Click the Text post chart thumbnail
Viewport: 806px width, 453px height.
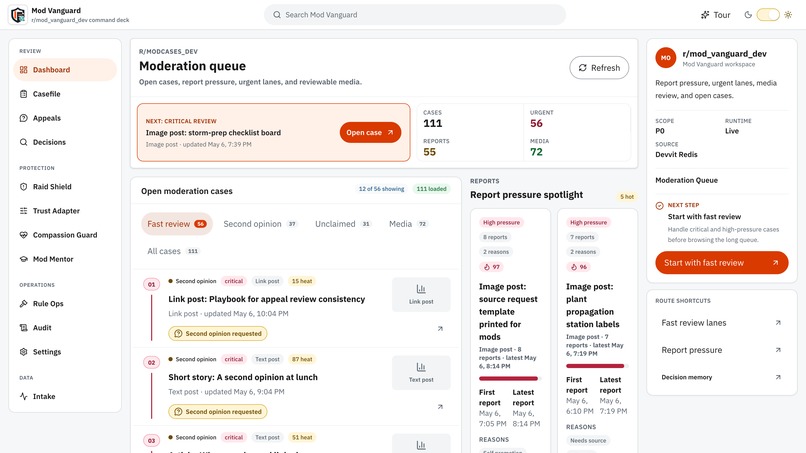click(421, 373)
